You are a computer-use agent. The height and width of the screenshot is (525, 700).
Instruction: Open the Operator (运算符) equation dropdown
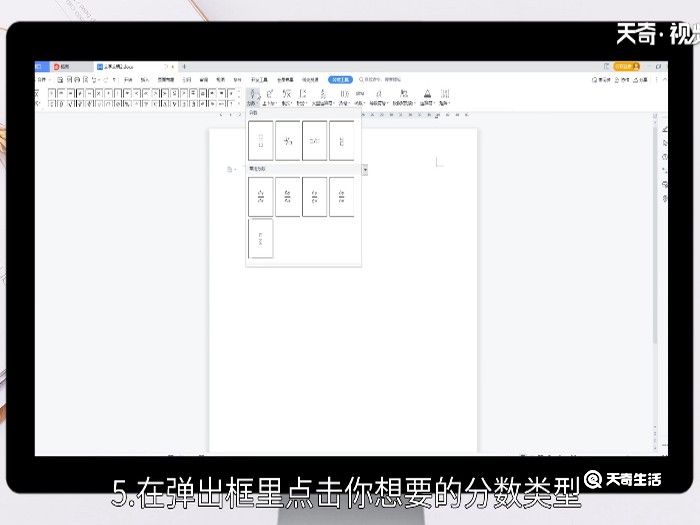click(x=427, y=97)
